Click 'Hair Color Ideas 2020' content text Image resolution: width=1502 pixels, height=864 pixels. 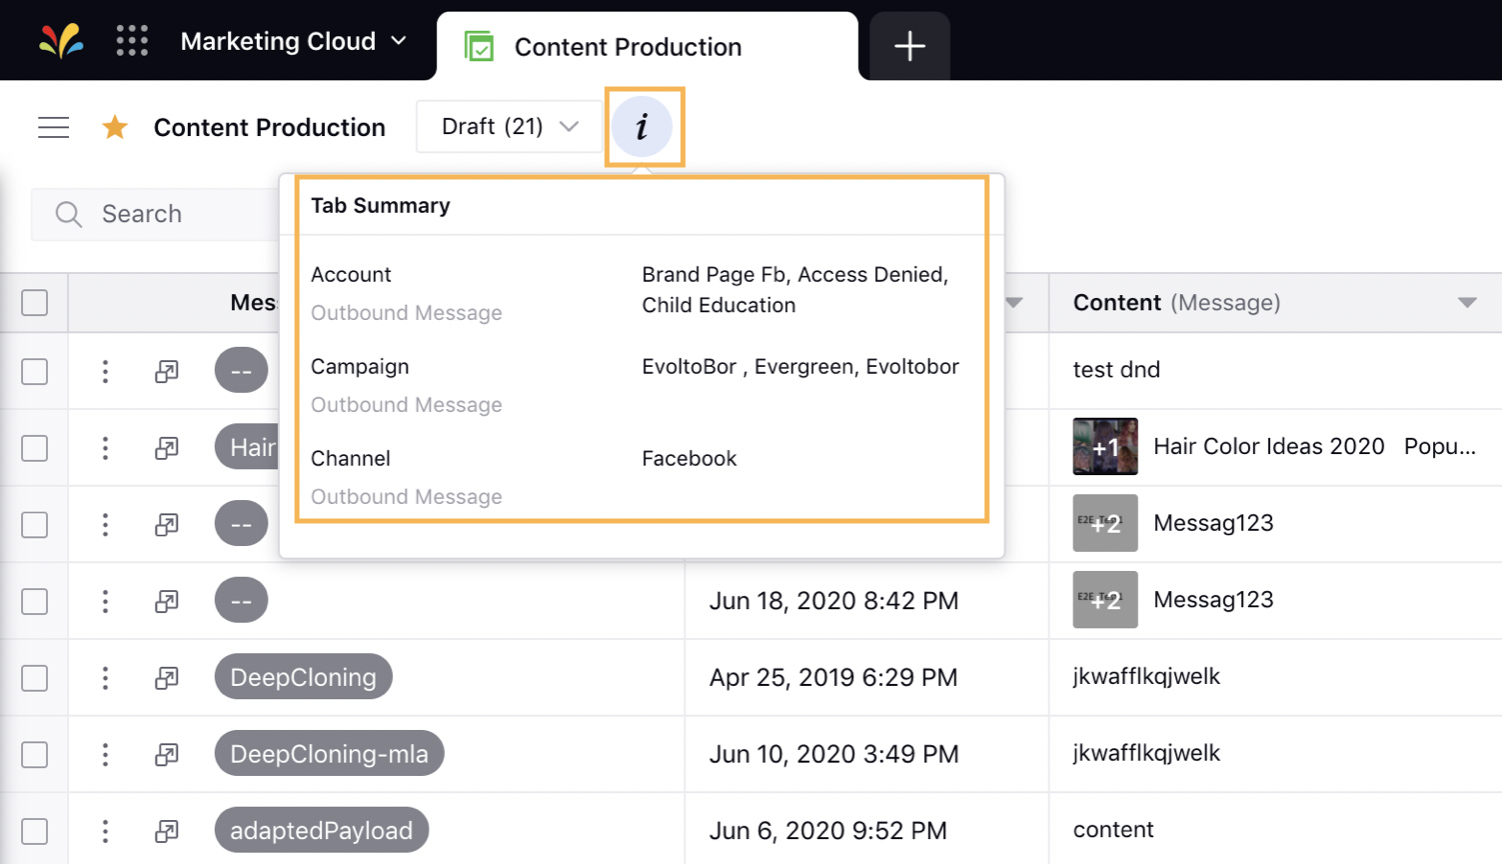(x=1268, y=446)
